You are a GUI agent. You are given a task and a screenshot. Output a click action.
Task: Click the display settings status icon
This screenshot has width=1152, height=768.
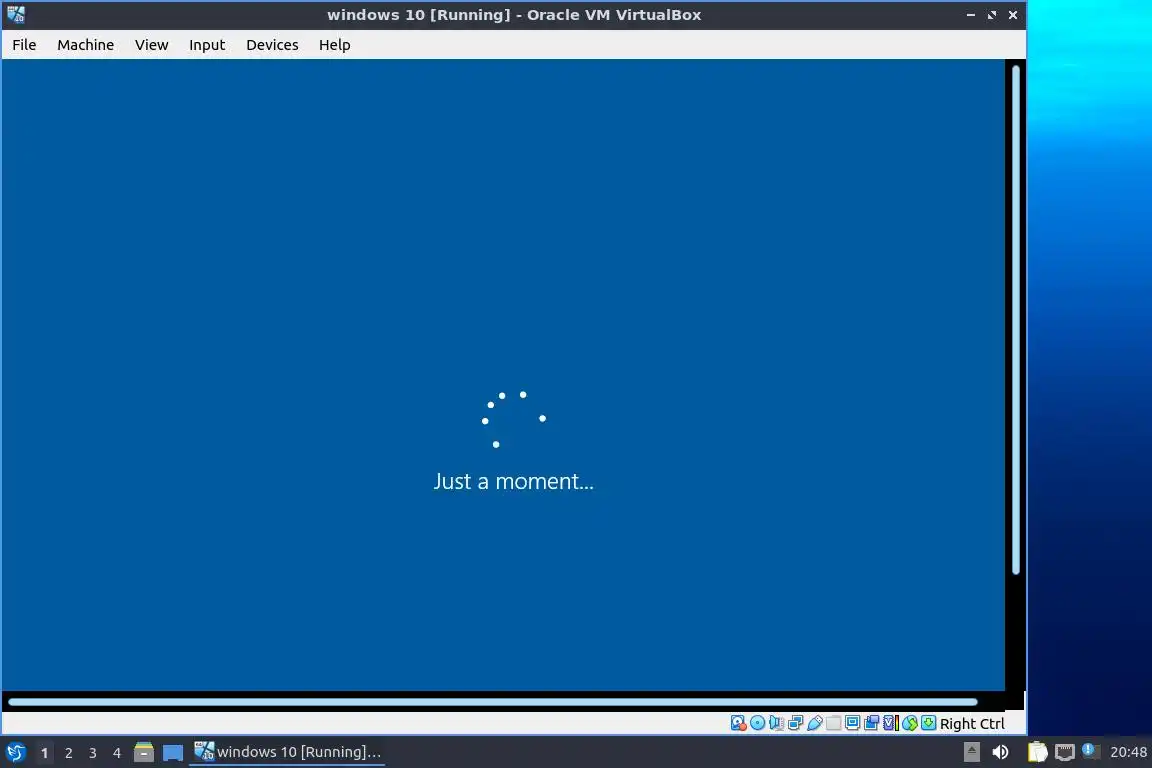coord(852,723)
